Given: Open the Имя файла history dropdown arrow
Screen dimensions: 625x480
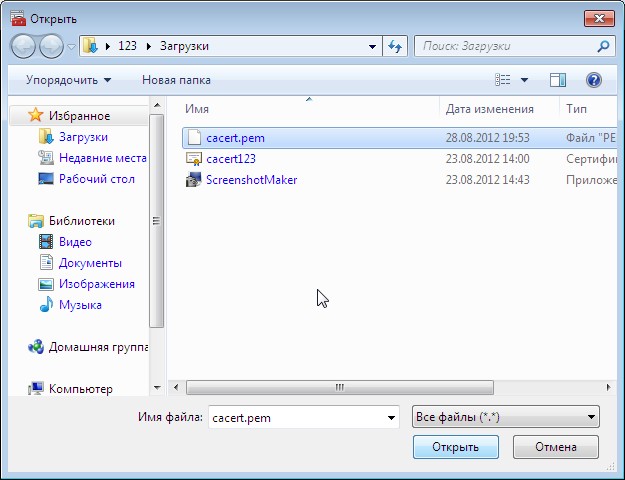Looking at the screenshot, I should click(x=391, y=418).
